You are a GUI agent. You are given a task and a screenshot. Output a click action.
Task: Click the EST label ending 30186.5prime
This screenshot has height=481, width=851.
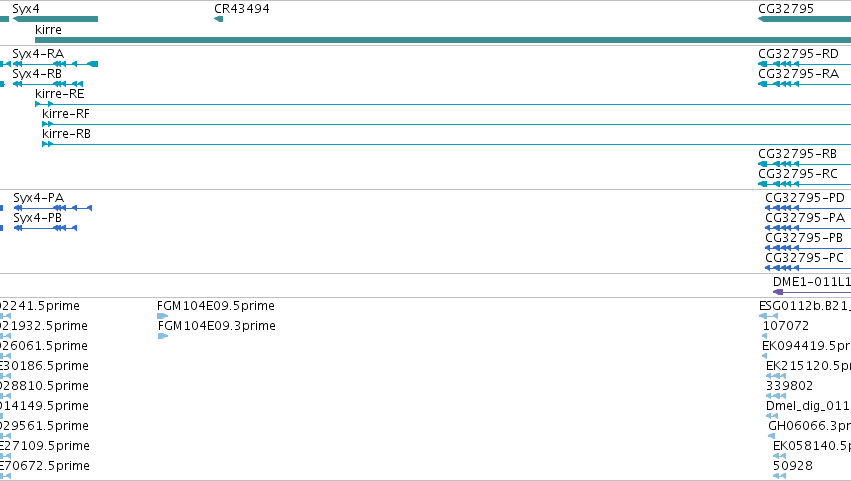pos(44,366)
